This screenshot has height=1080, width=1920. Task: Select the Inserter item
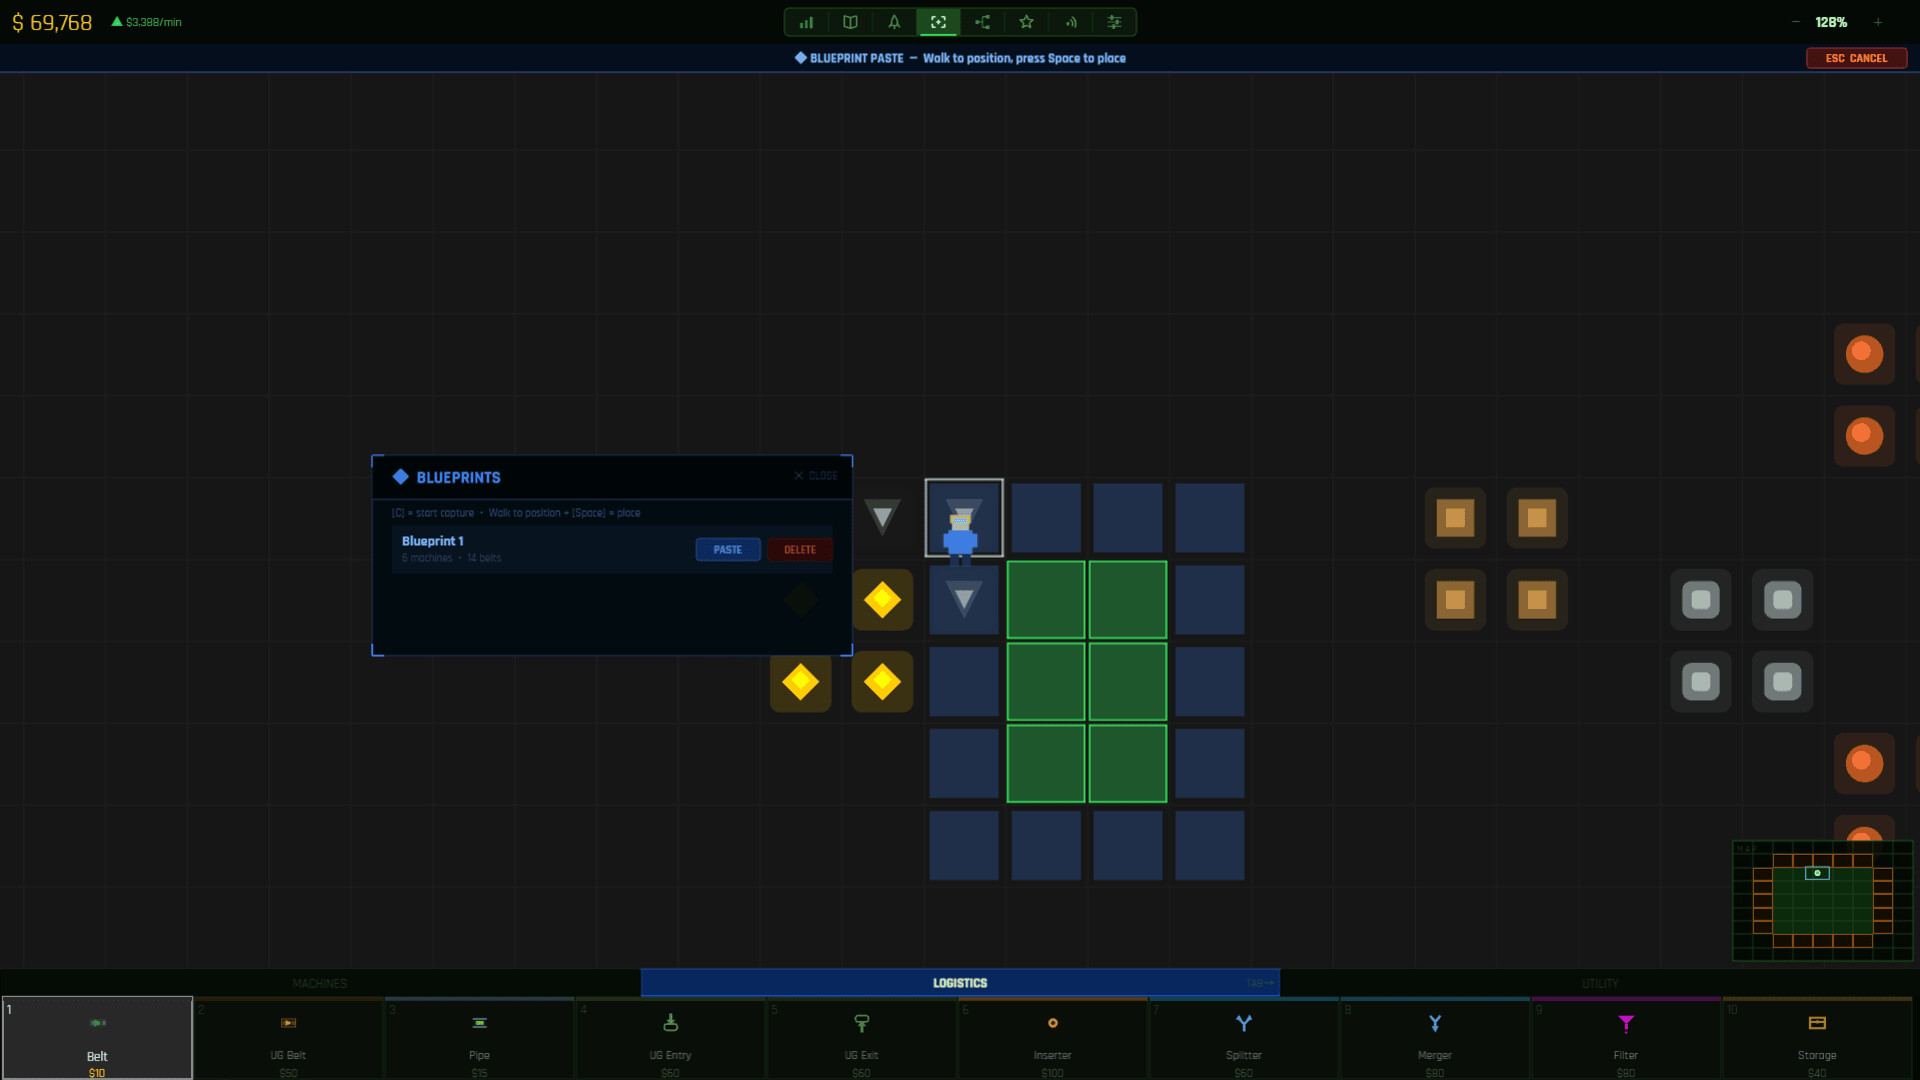point(1052,1038)
